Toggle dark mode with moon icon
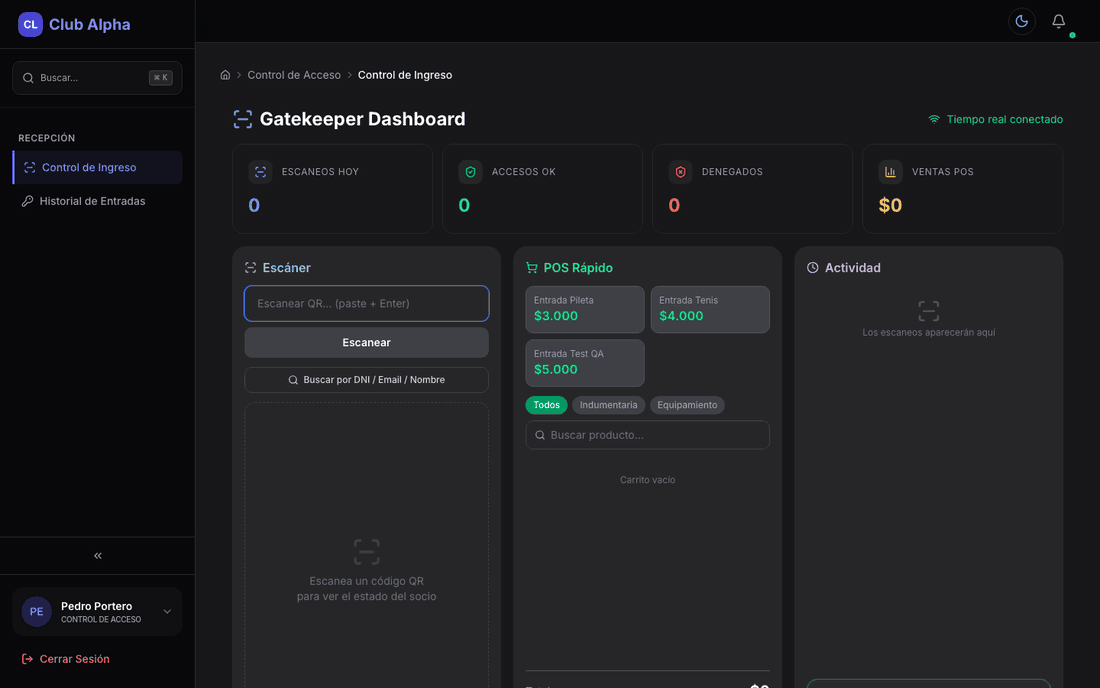 [x=1021, y=22]
